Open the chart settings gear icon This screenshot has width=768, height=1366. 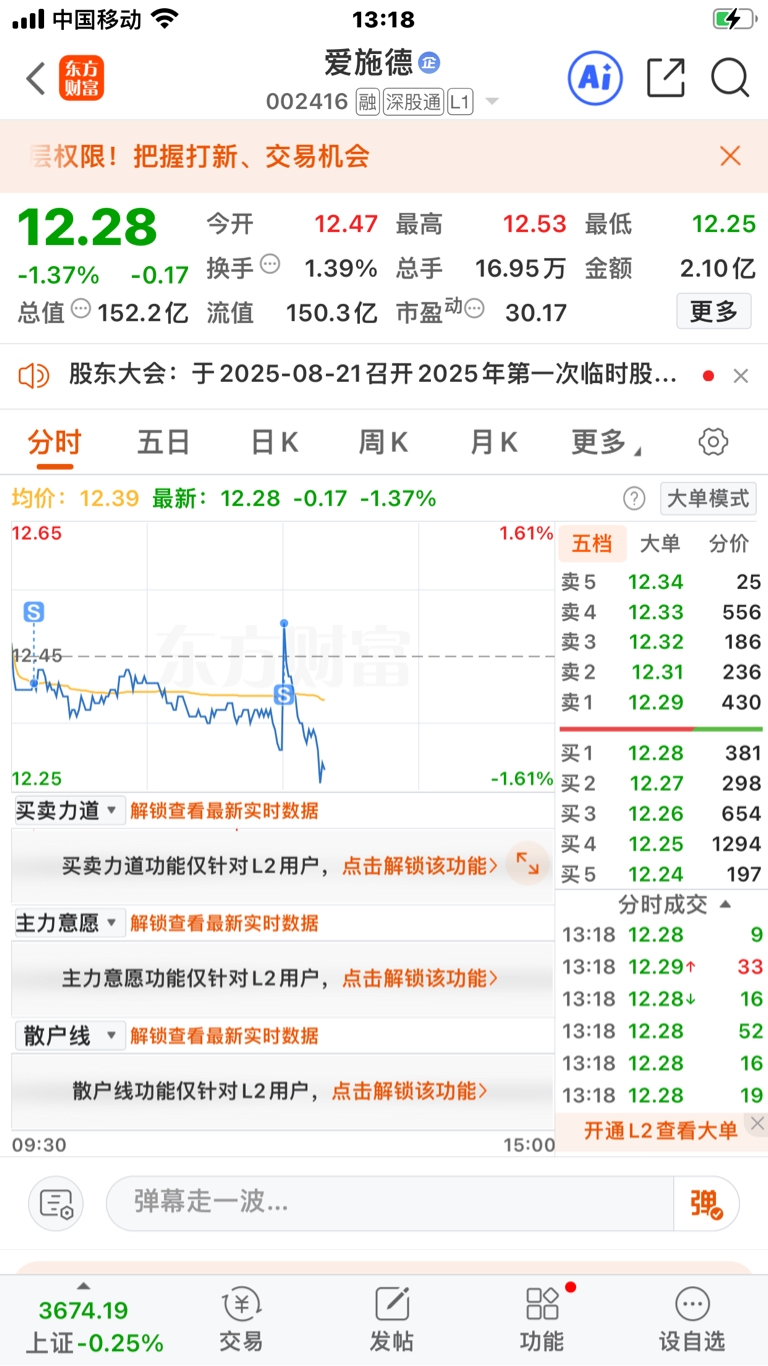click(713, 441)
